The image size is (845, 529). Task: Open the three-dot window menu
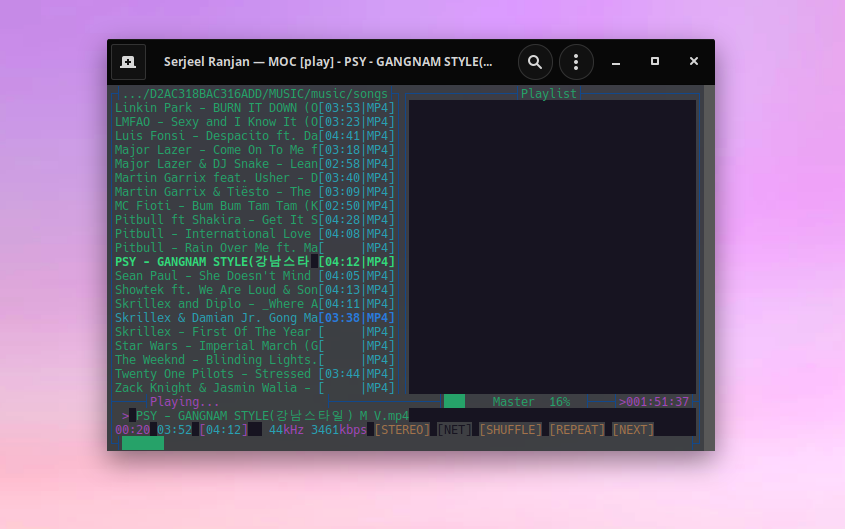coord(576,62)
